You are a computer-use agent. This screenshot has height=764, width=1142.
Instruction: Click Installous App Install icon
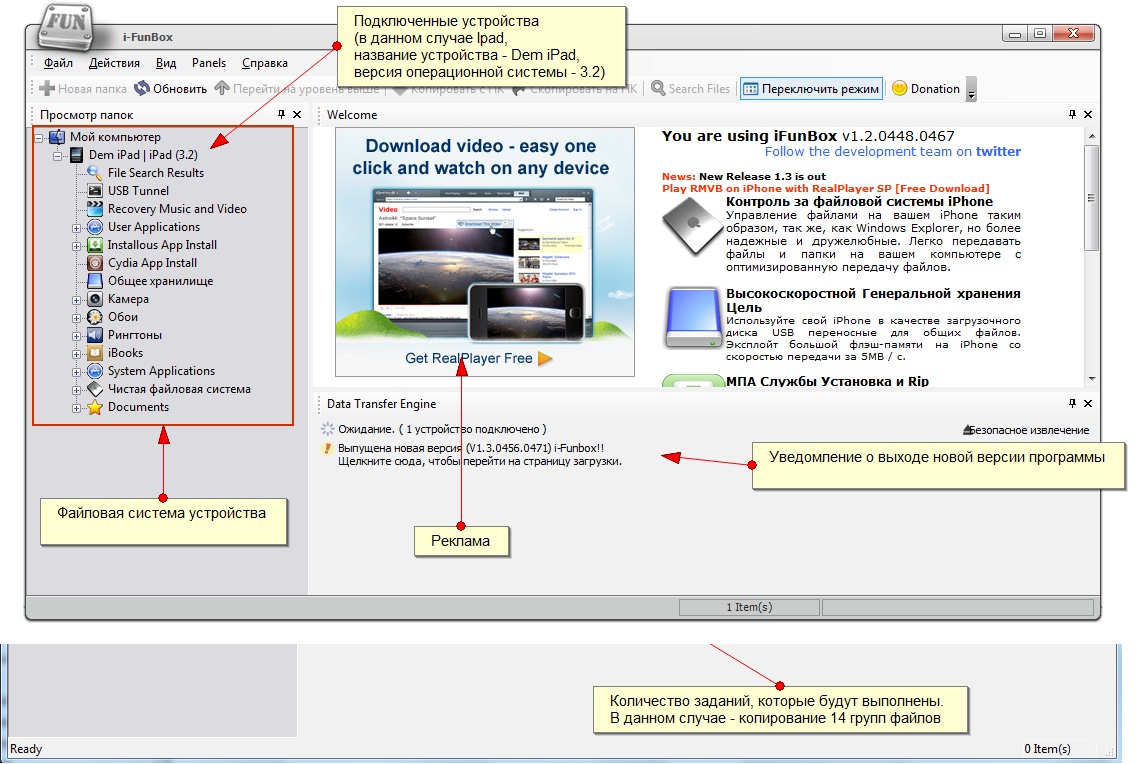[x=95, y=245]
